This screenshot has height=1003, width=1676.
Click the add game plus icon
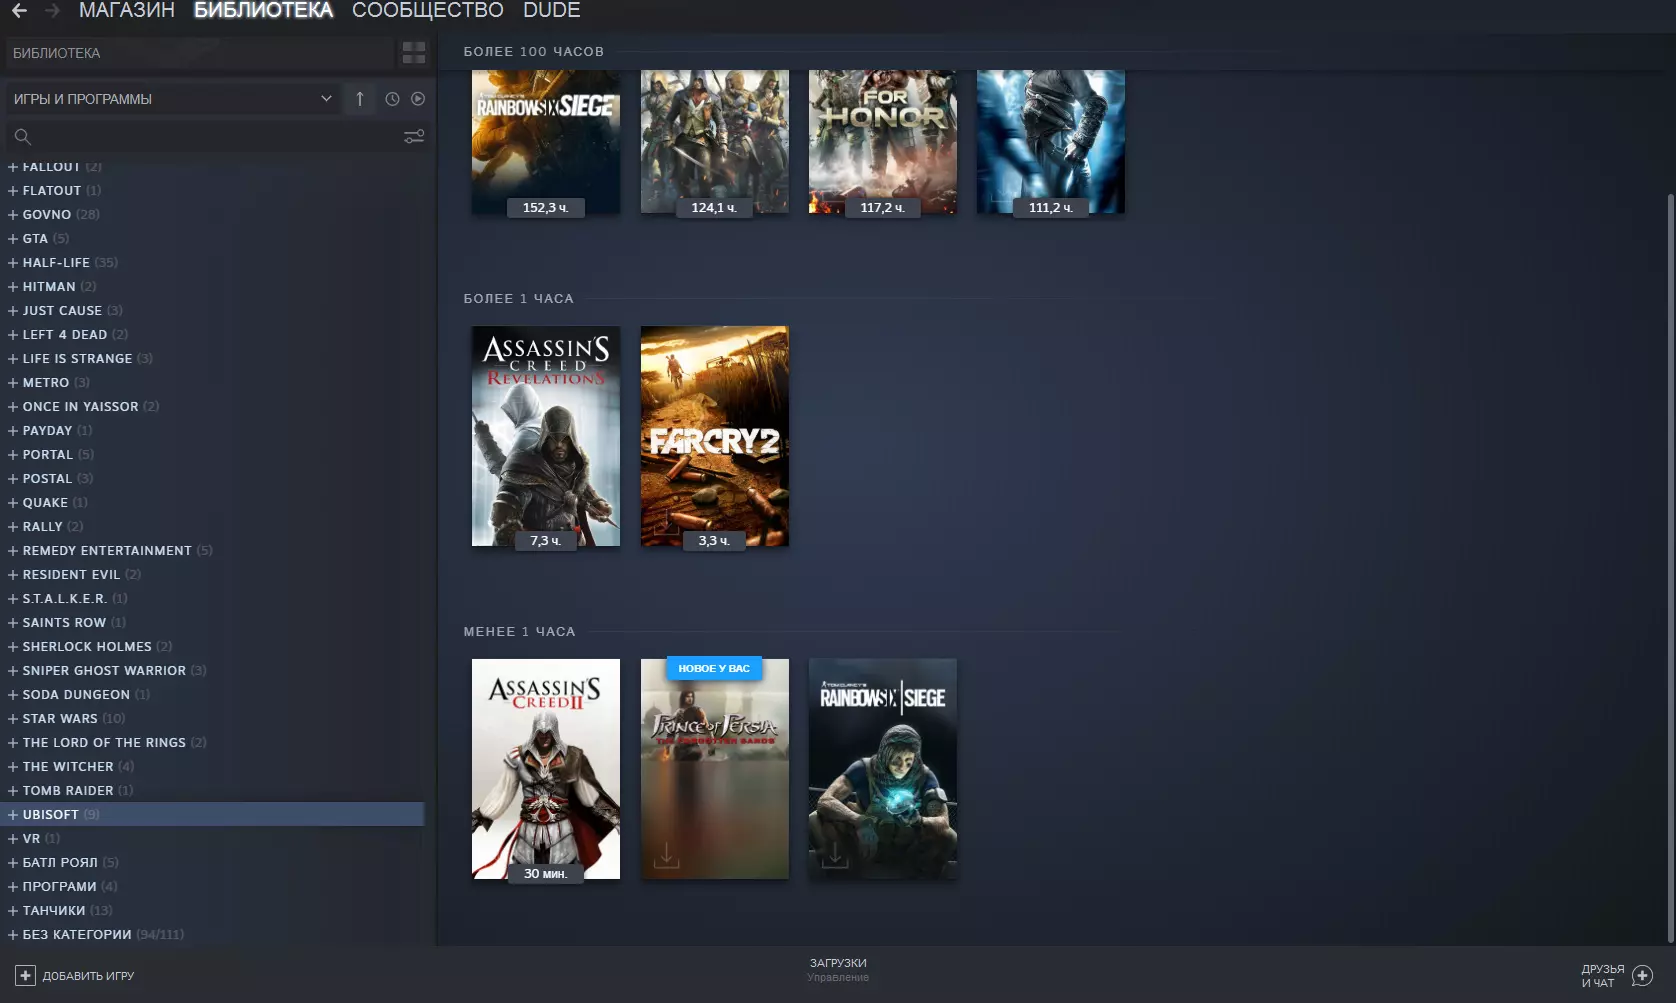(x=25, y=975)
